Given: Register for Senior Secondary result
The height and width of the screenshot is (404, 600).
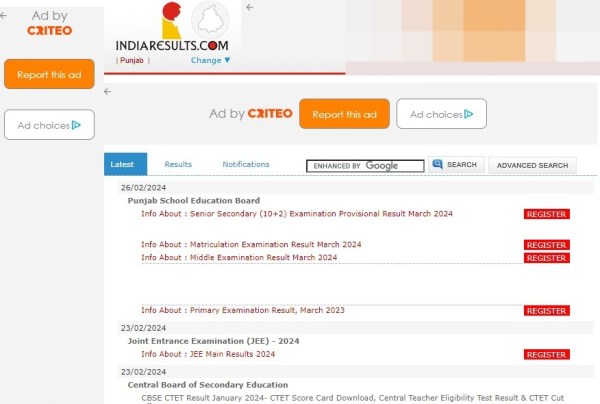Looking at the screenshot, I should click(x=547, y=214).
